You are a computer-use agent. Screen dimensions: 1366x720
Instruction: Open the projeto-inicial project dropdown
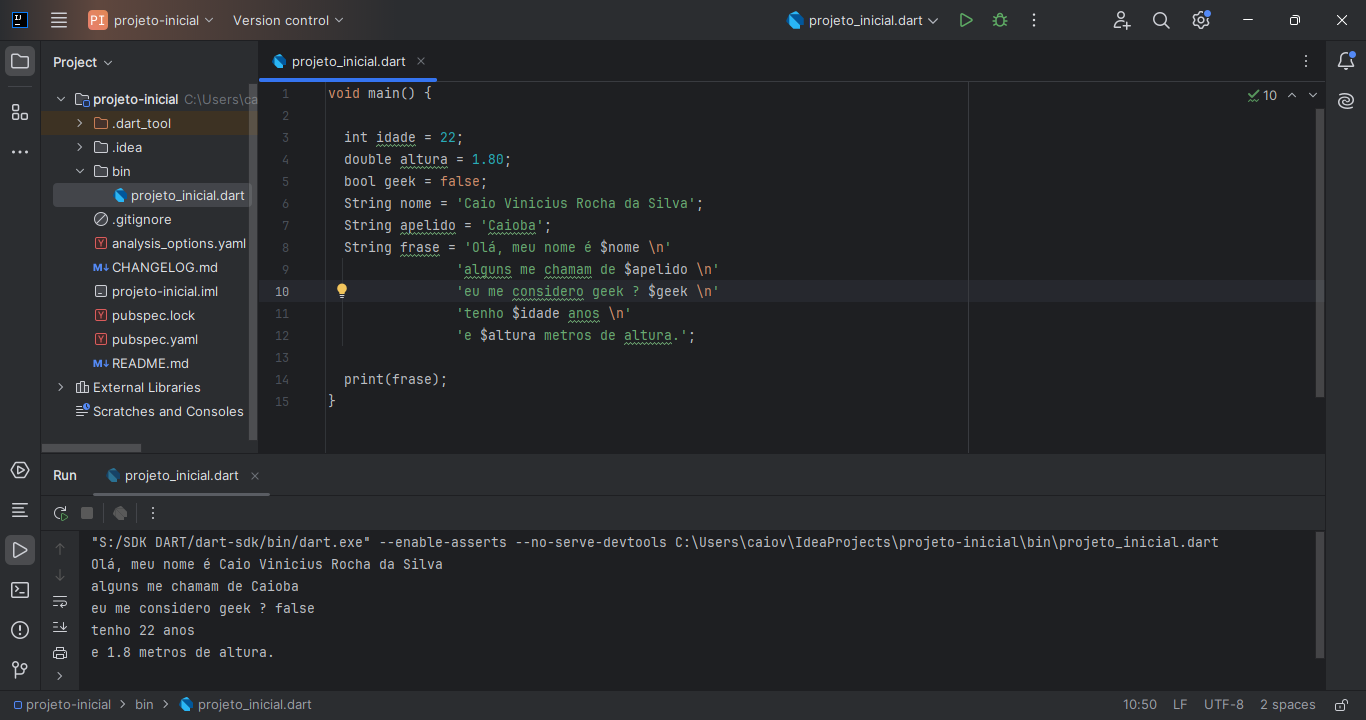tap(151, 20)
